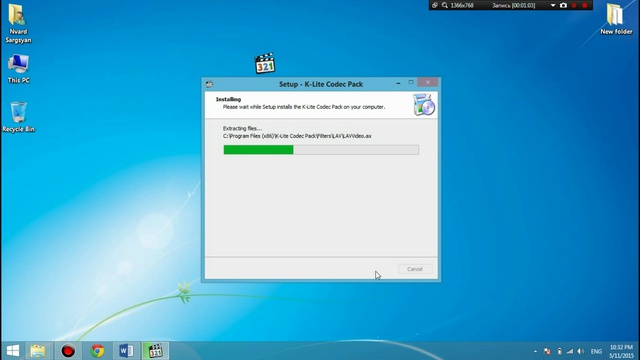
Task: Click the installation progress bar
Action: (321, 150)
